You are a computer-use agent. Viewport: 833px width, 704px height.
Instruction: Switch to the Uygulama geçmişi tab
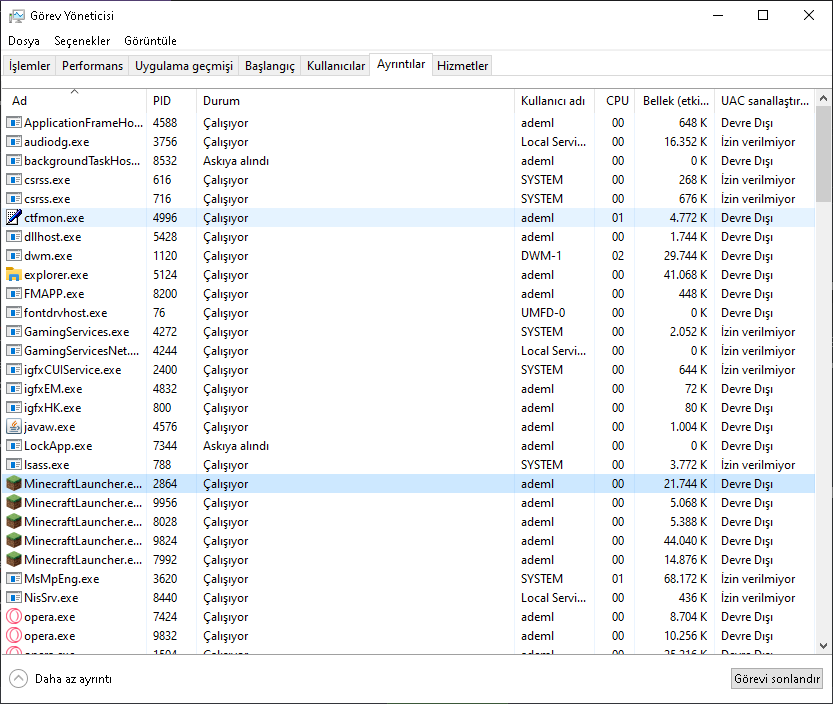coord(184,66)
